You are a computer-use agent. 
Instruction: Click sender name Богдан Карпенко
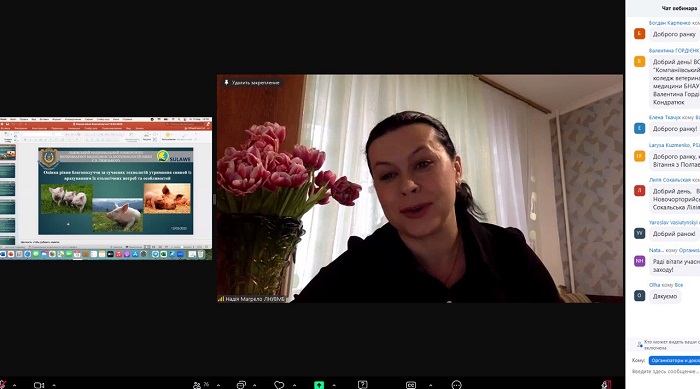click(670, 23)
